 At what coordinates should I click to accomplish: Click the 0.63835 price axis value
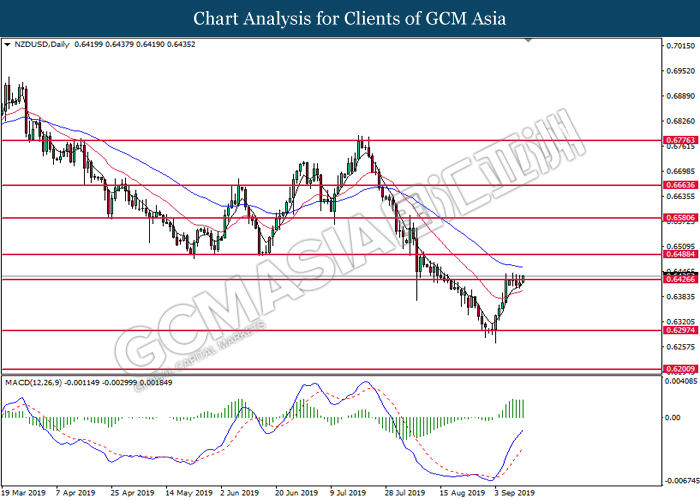tap(680, 296)
